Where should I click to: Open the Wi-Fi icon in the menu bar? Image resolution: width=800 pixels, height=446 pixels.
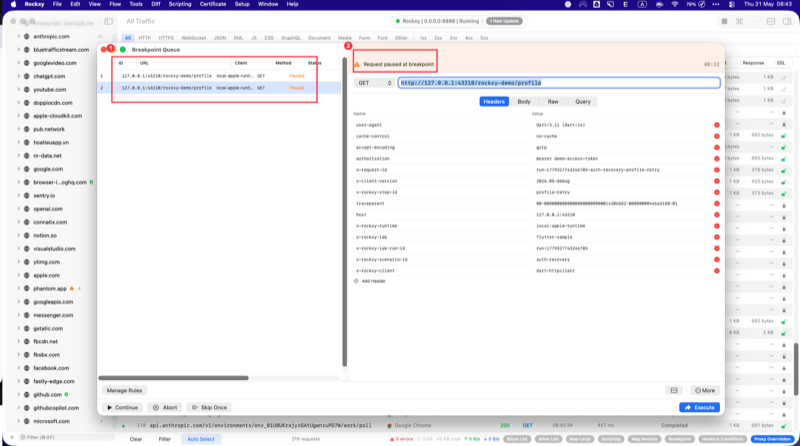[x=674, y=4]
